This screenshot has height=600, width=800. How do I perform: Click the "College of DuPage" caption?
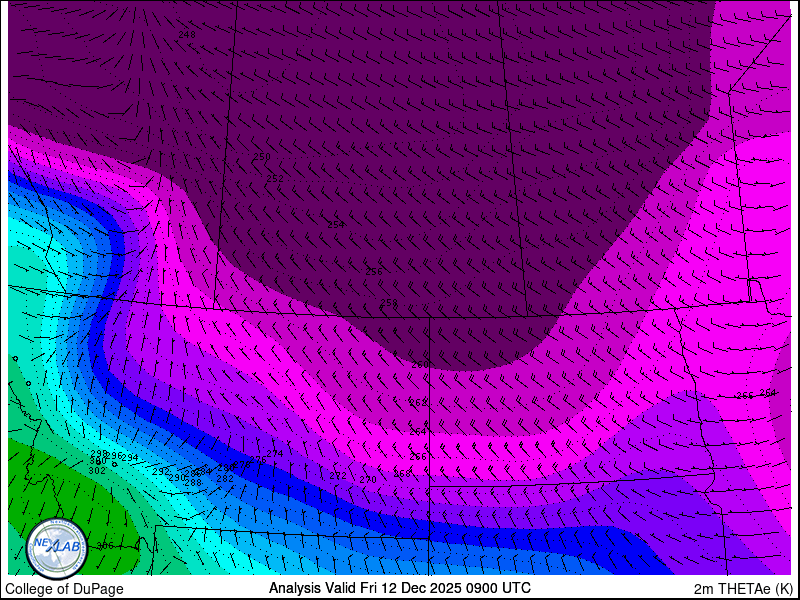pos(64,589)
